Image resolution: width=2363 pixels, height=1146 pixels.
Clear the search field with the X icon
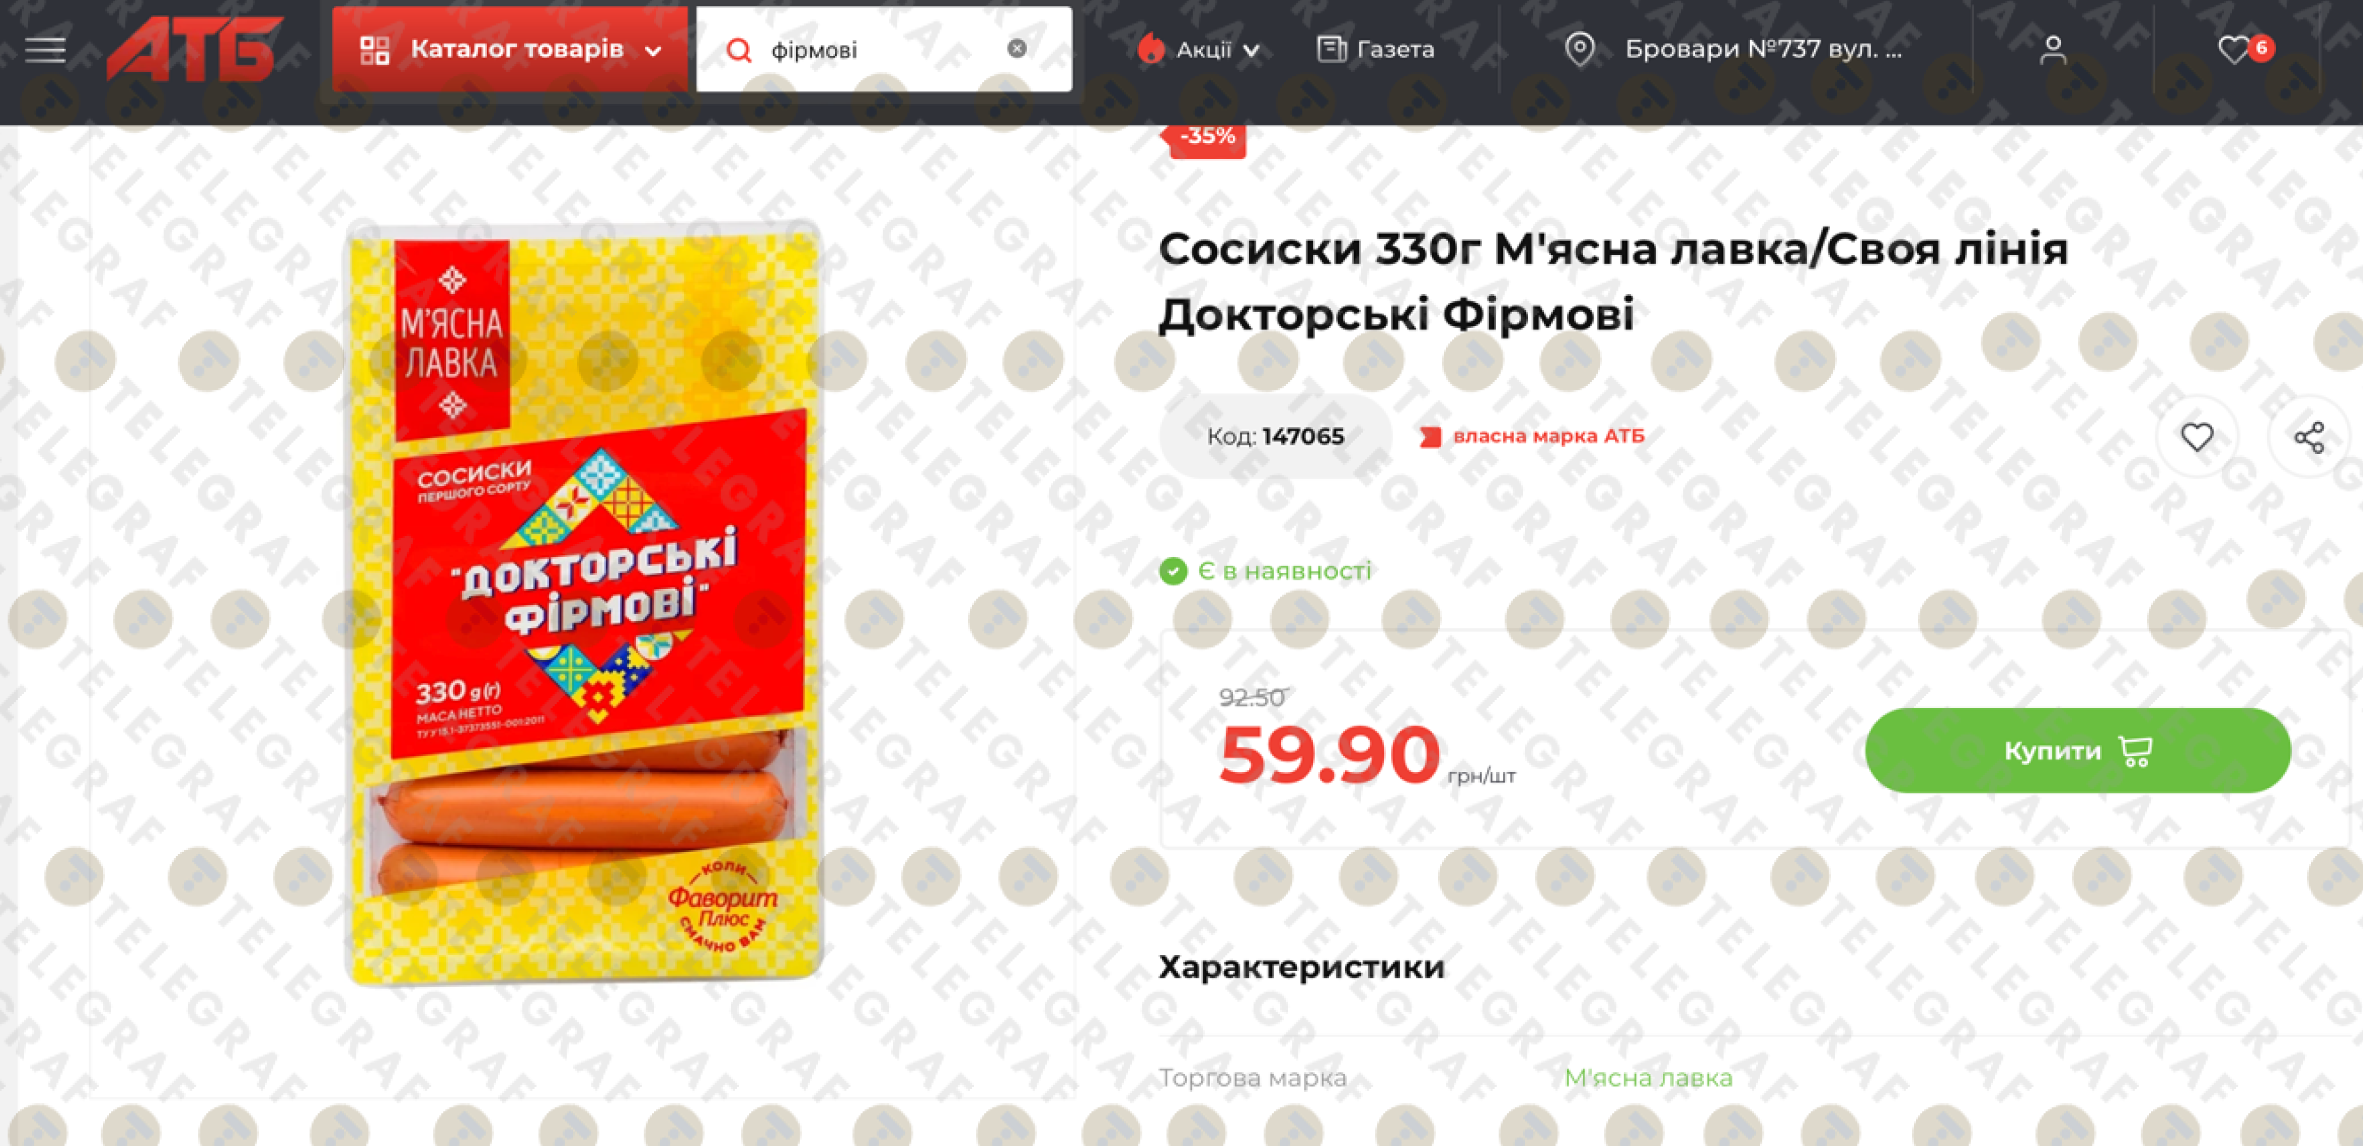(x=1017, y=48)
